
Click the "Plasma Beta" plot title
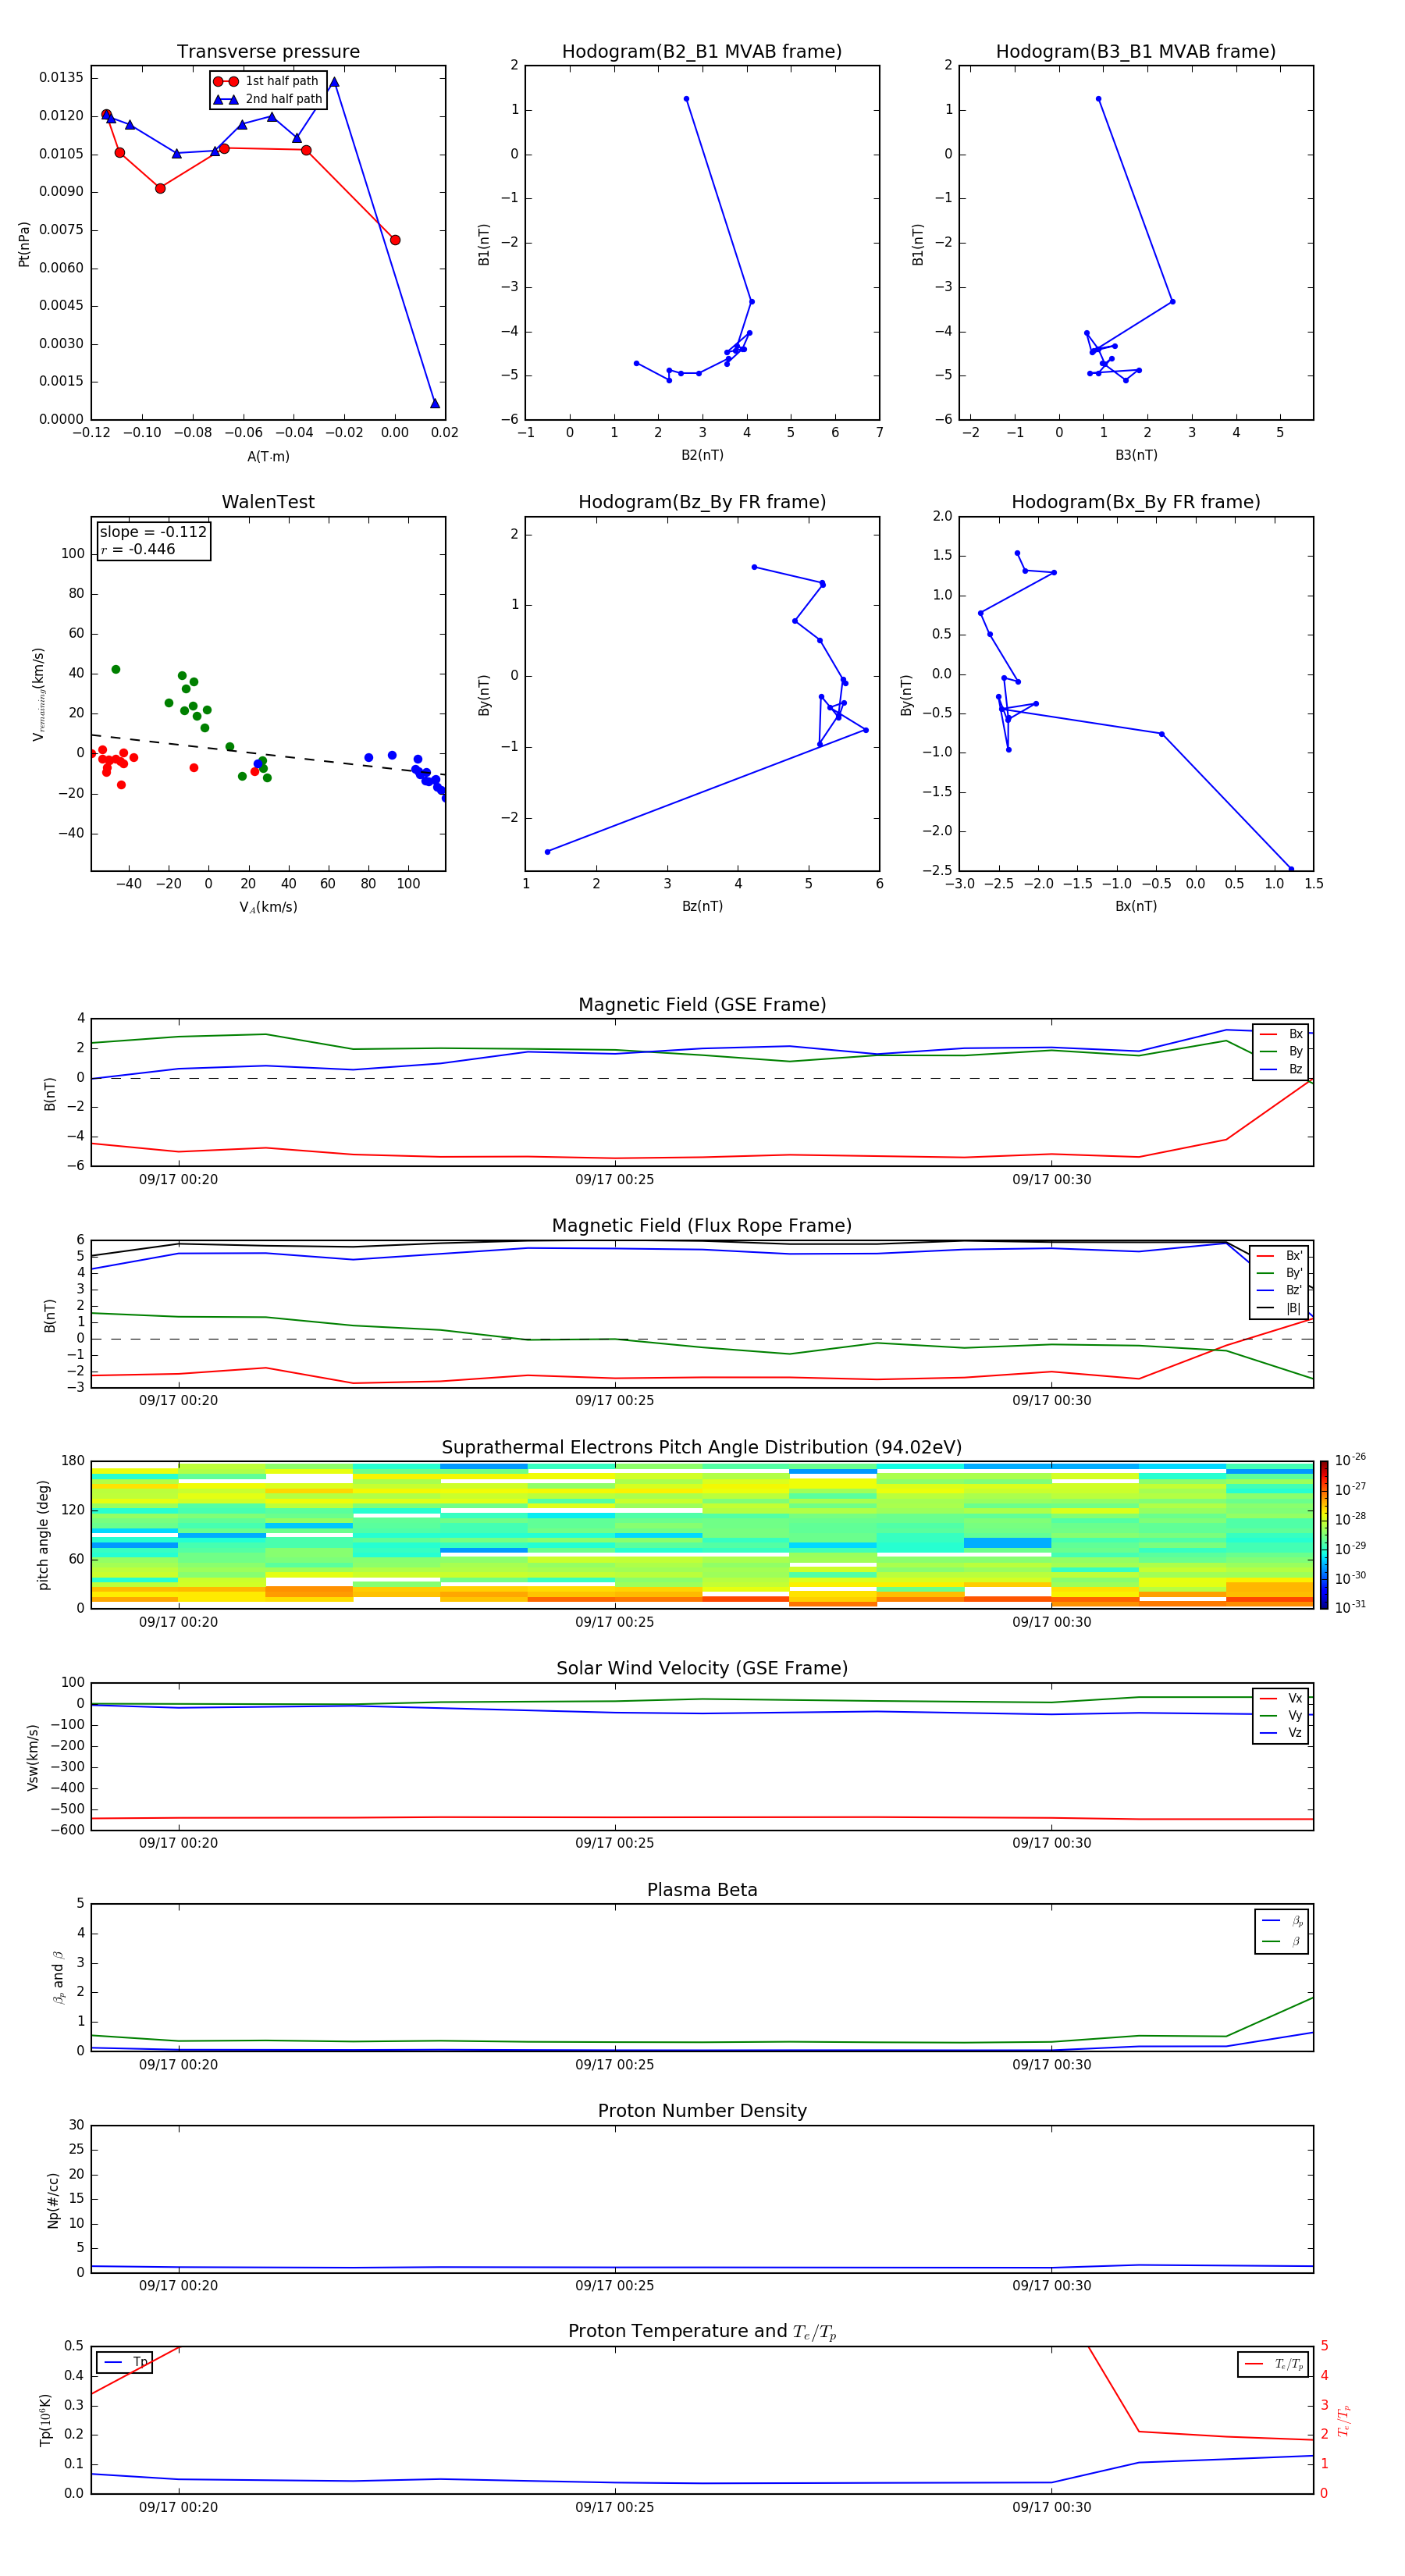tap(702, 1890)
